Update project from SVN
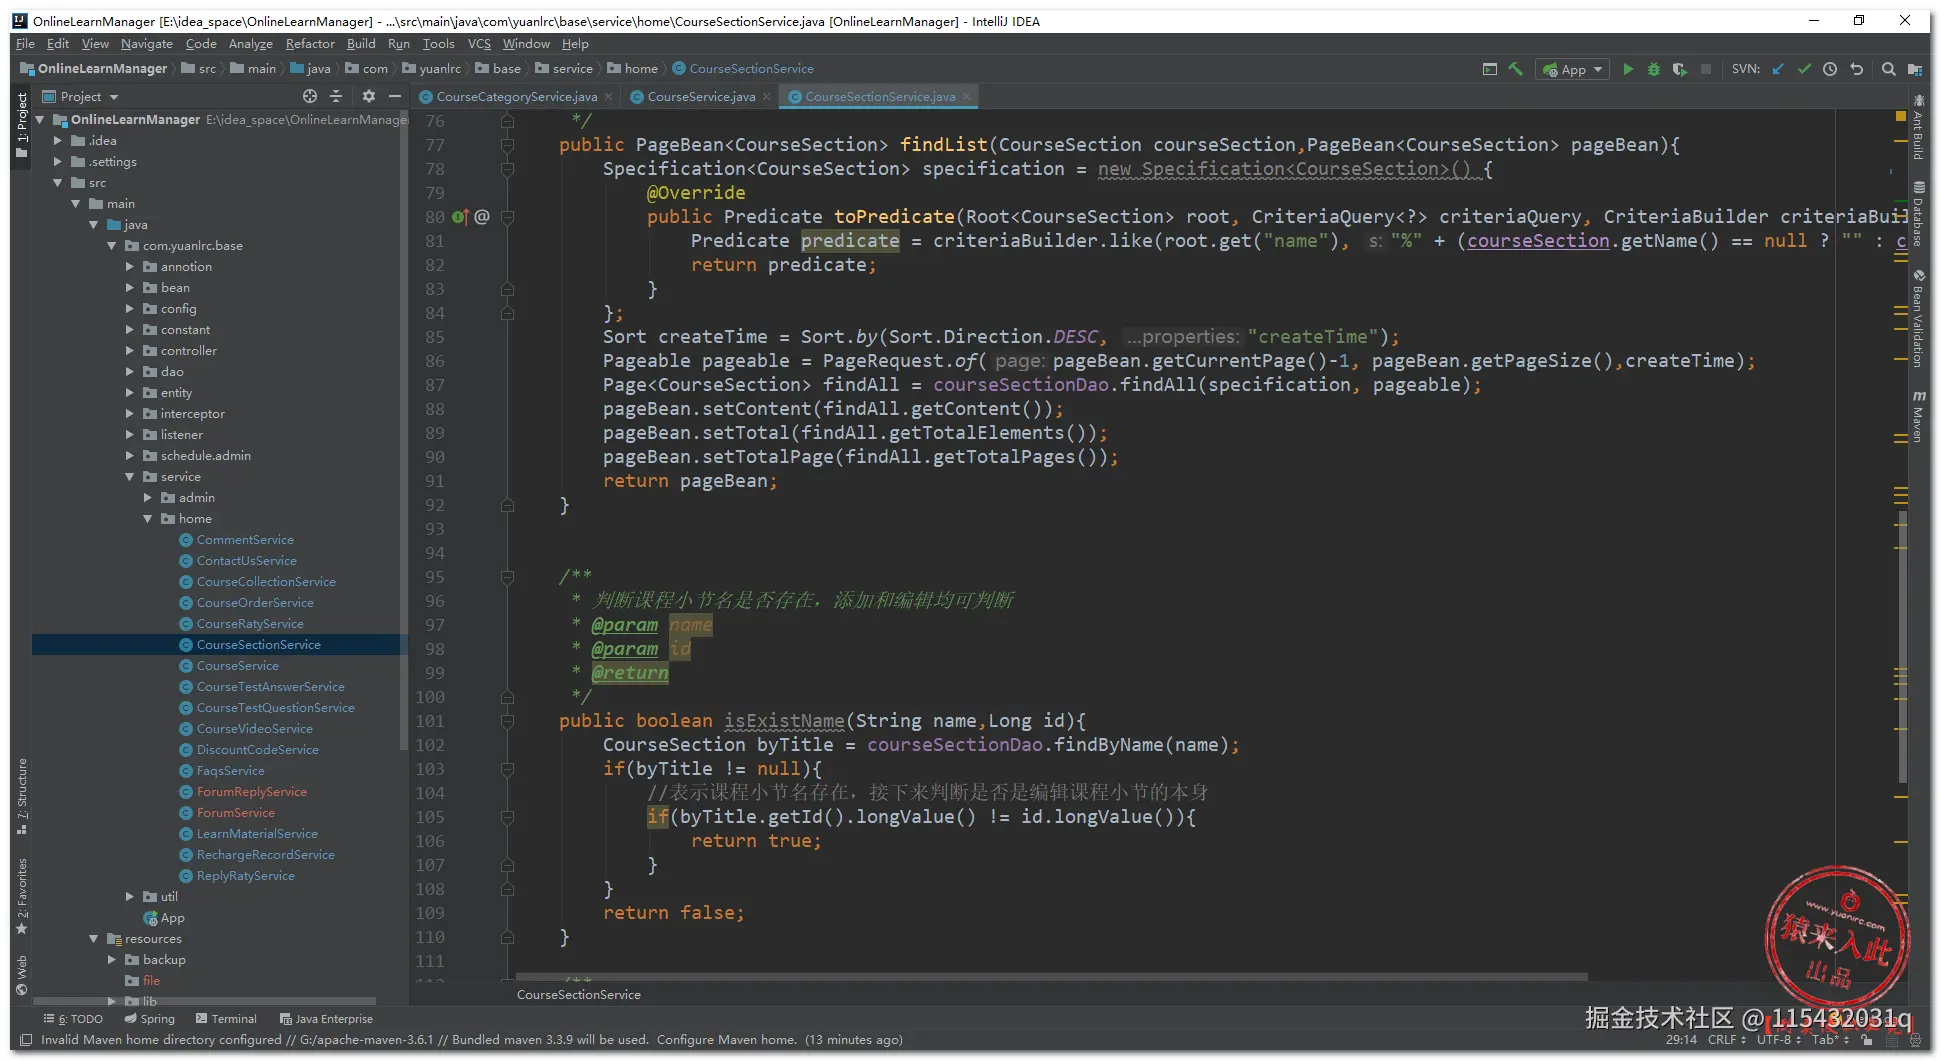This screenshot has height=1061, width=1941. point(1778,69)
